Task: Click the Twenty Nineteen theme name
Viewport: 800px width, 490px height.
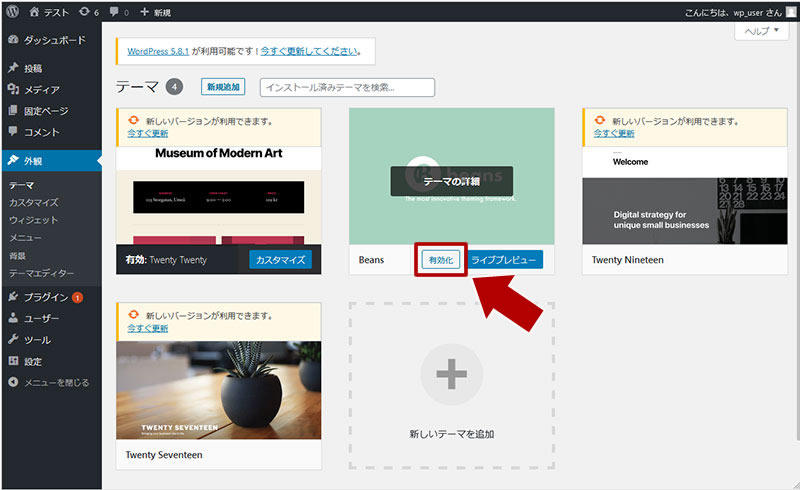Action: point(628,260)
